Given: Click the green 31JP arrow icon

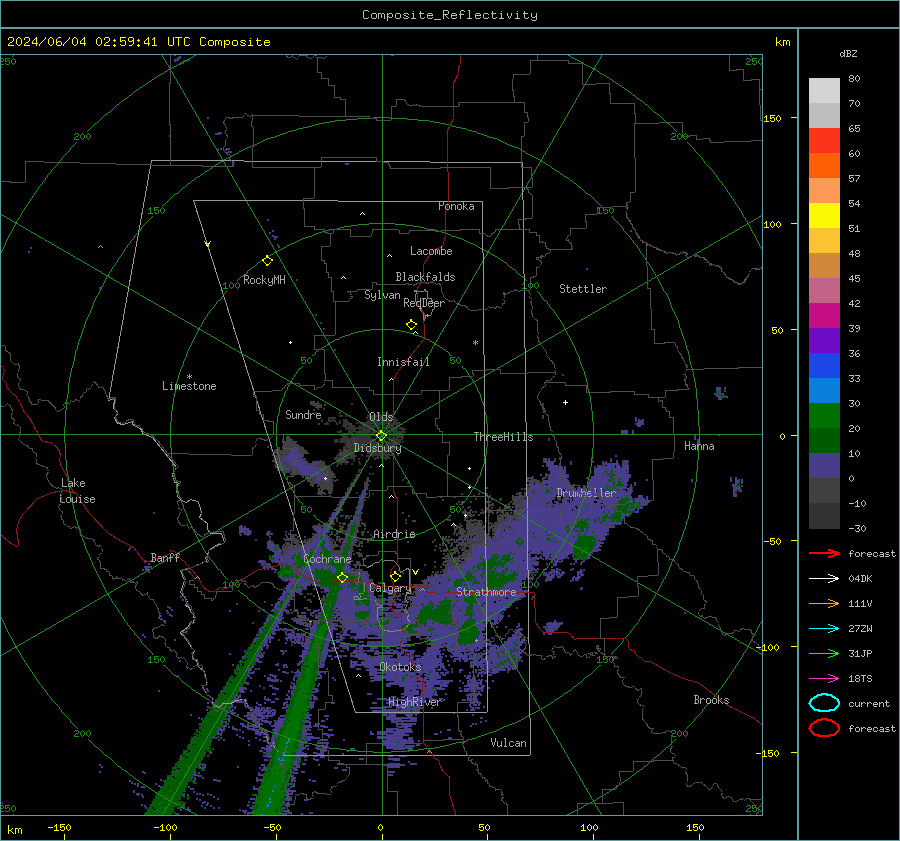Looking at the screenshot, I should coord(824,653).
